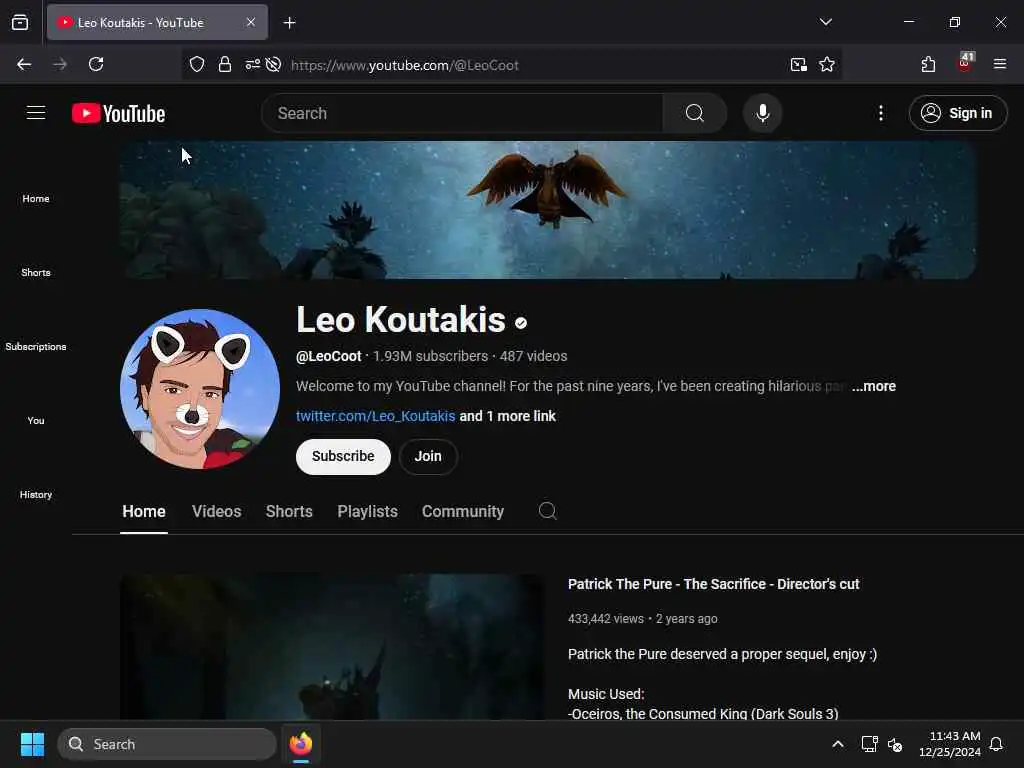Click the muted volume icon in tray

[x=895, y=744]
